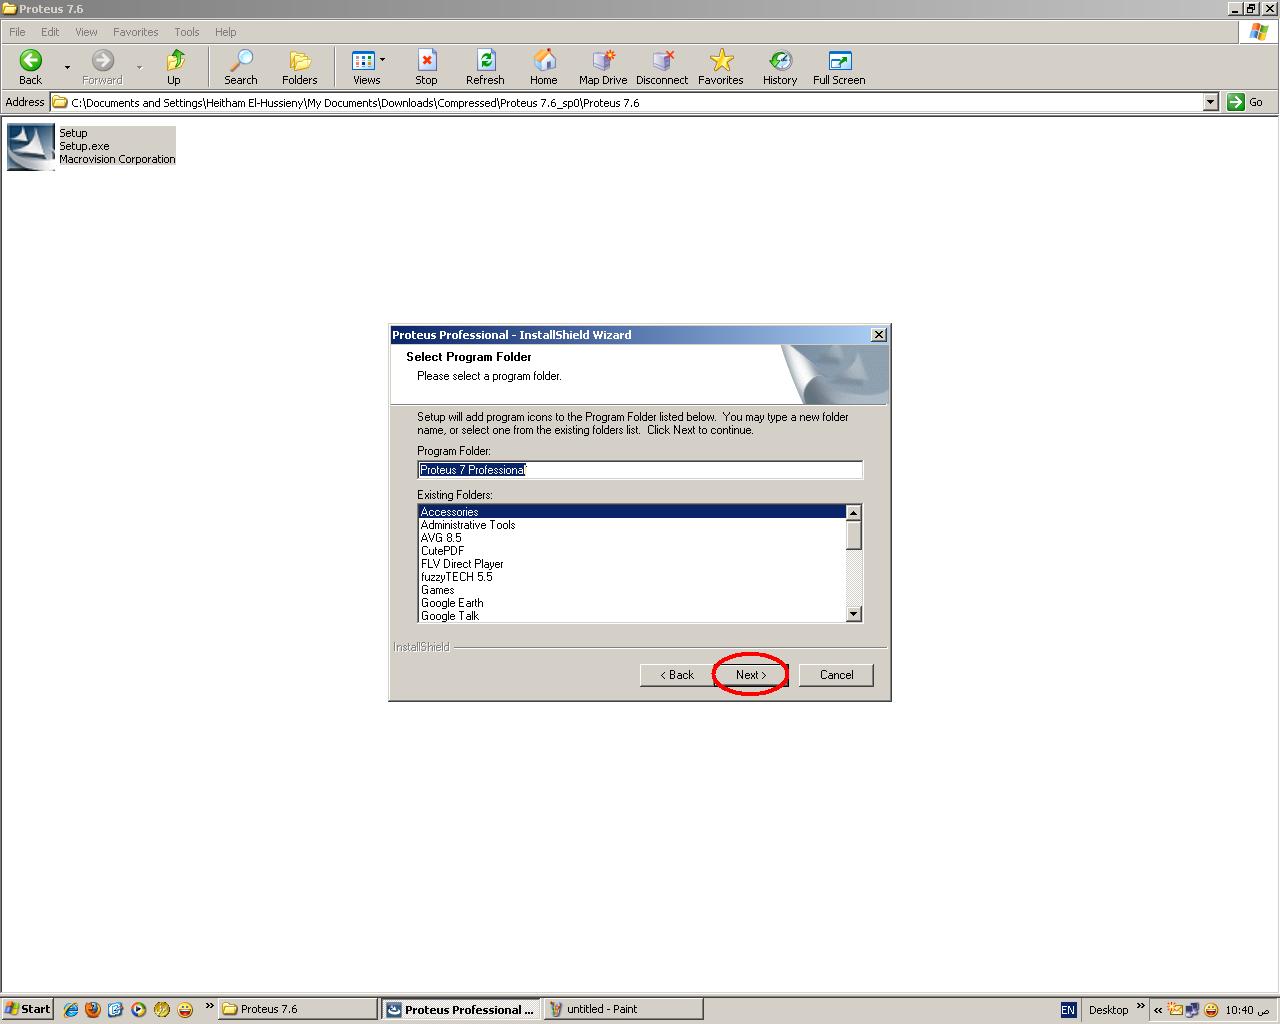The image size is (1280, 1024).
Task: Select CutePDF folder entry
Action: [x=632, y=550]
